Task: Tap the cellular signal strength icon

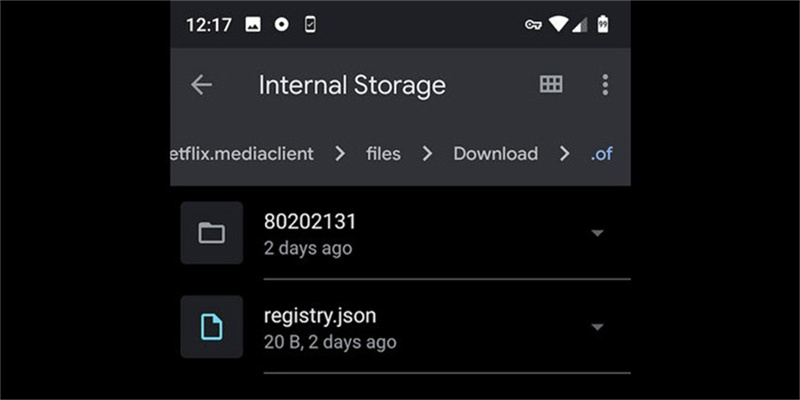Action: [580, 25]
